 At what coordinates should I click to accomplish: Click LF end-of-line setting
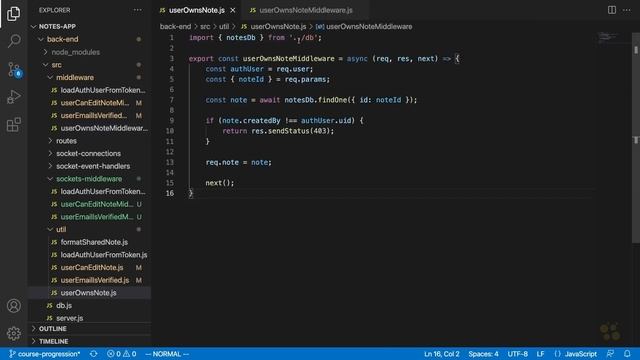pos(540,354)
